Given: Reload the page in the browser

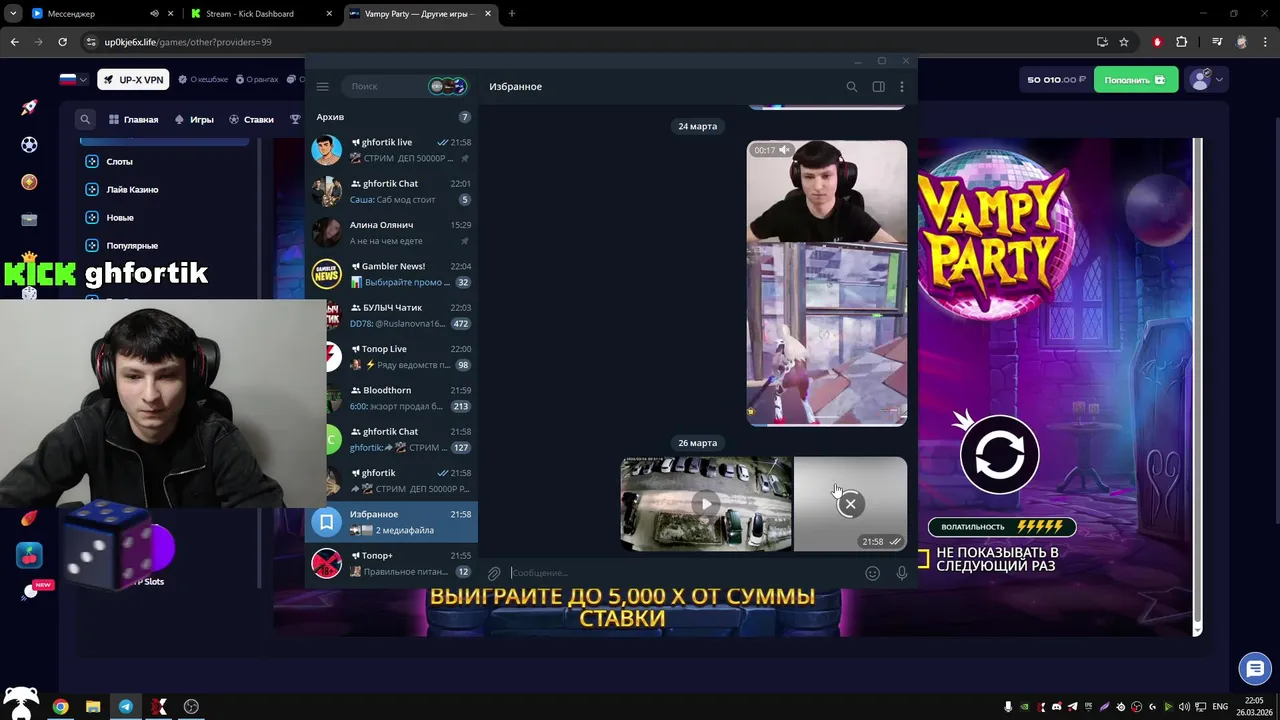Looking at the screenshot, I should pyautogui.click(x=62, y=42).
